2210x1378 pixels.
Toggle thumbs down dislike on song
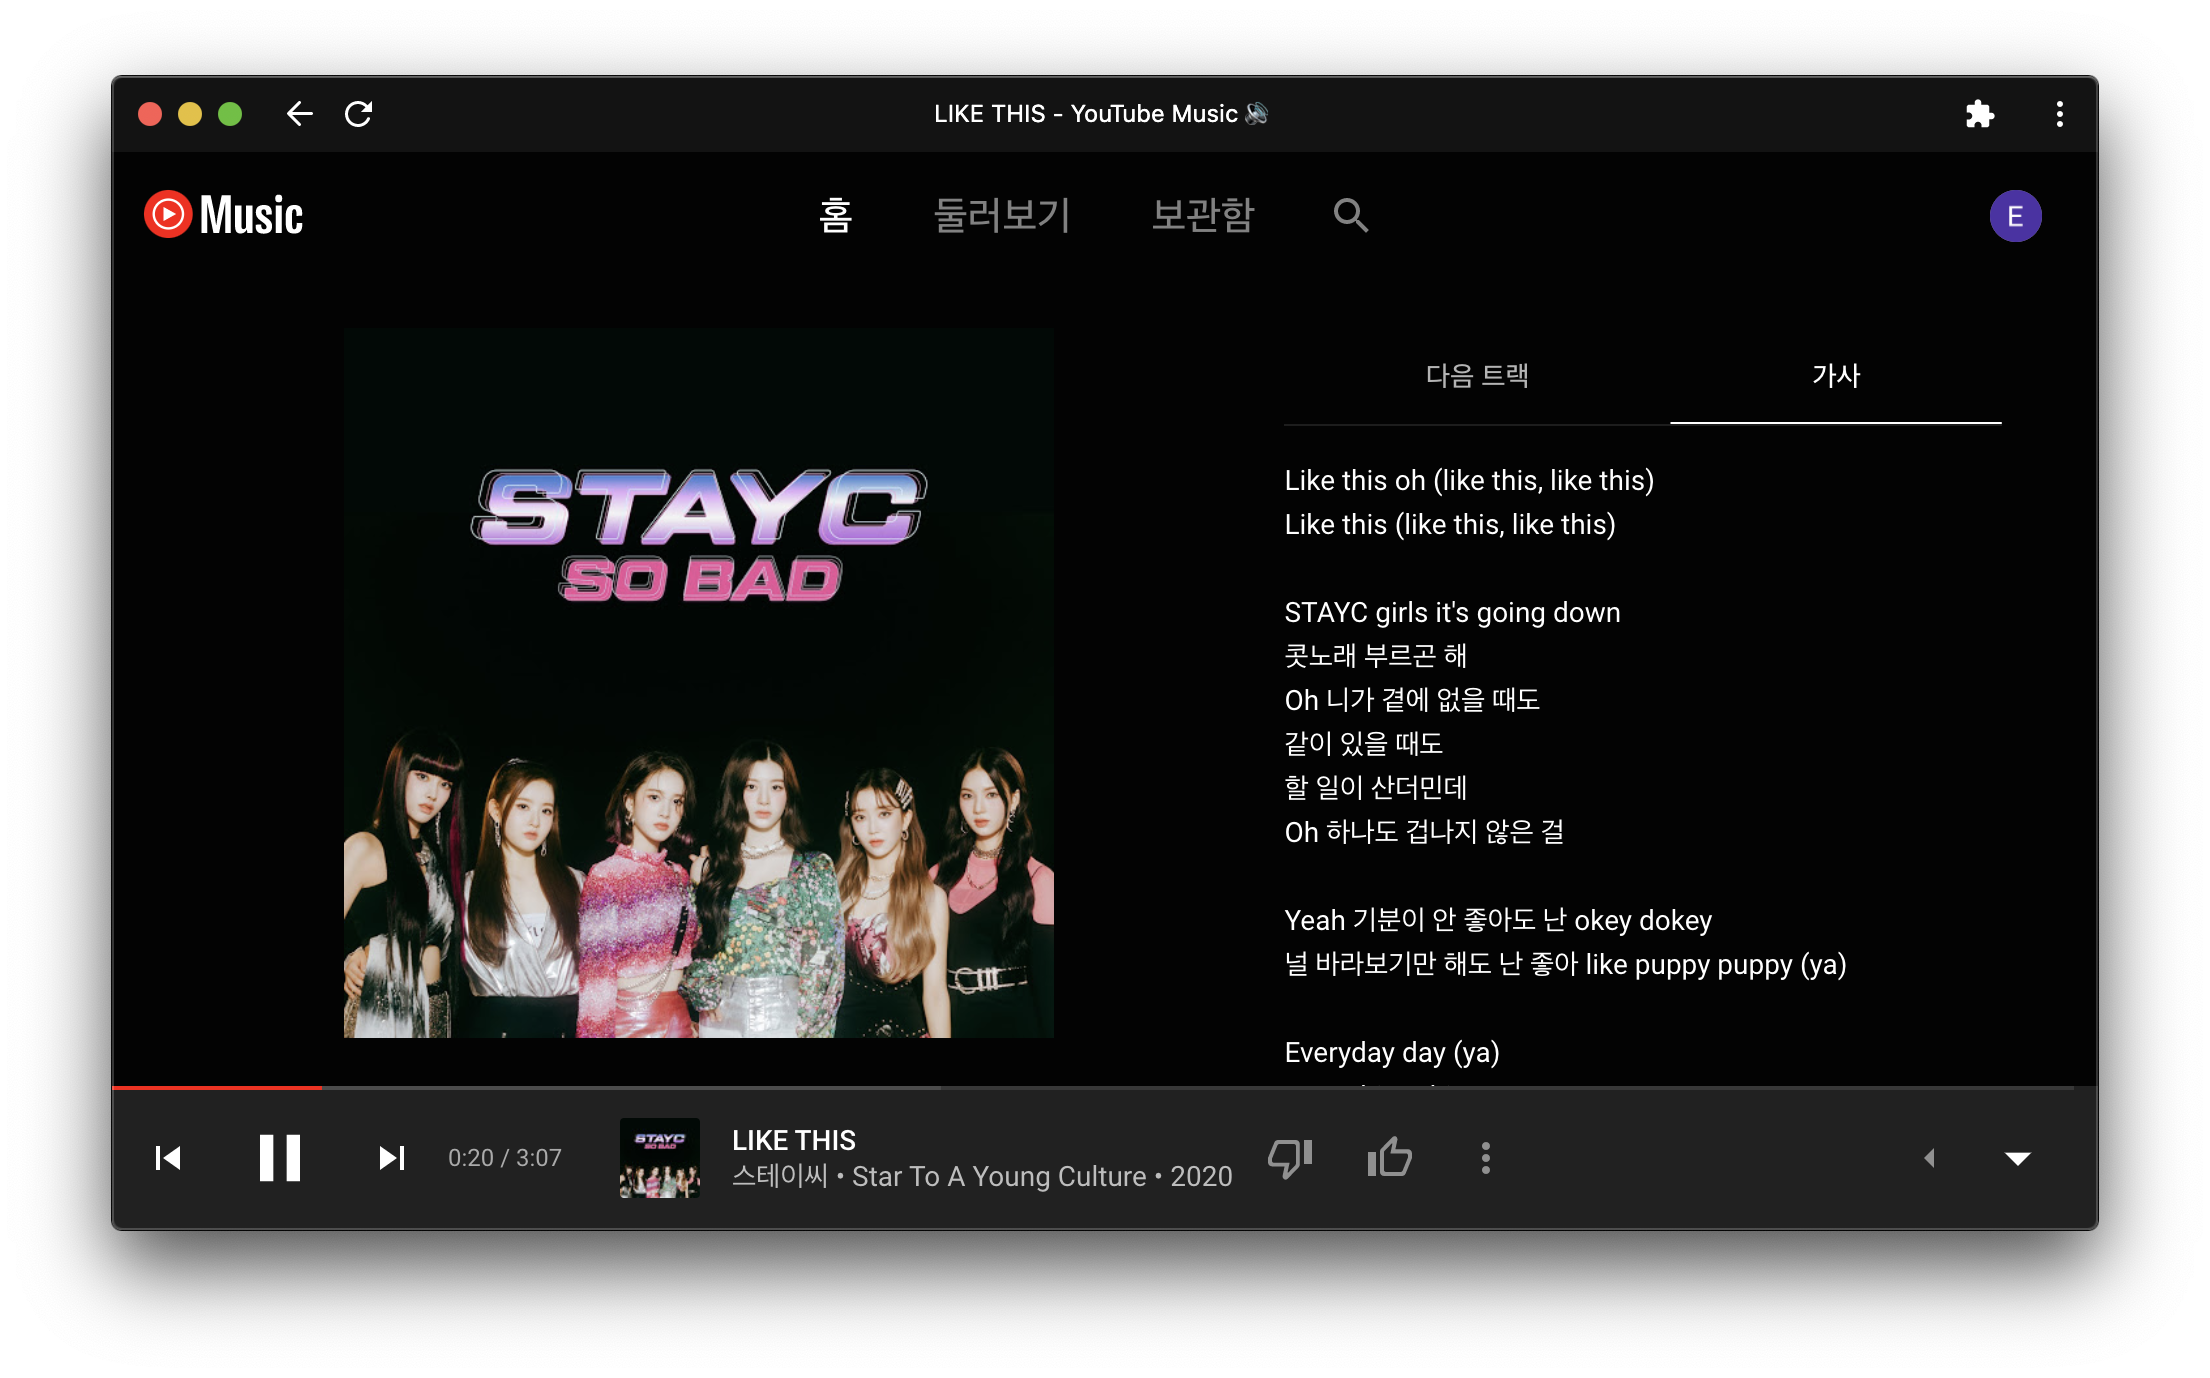(x=1290, y=1158)
